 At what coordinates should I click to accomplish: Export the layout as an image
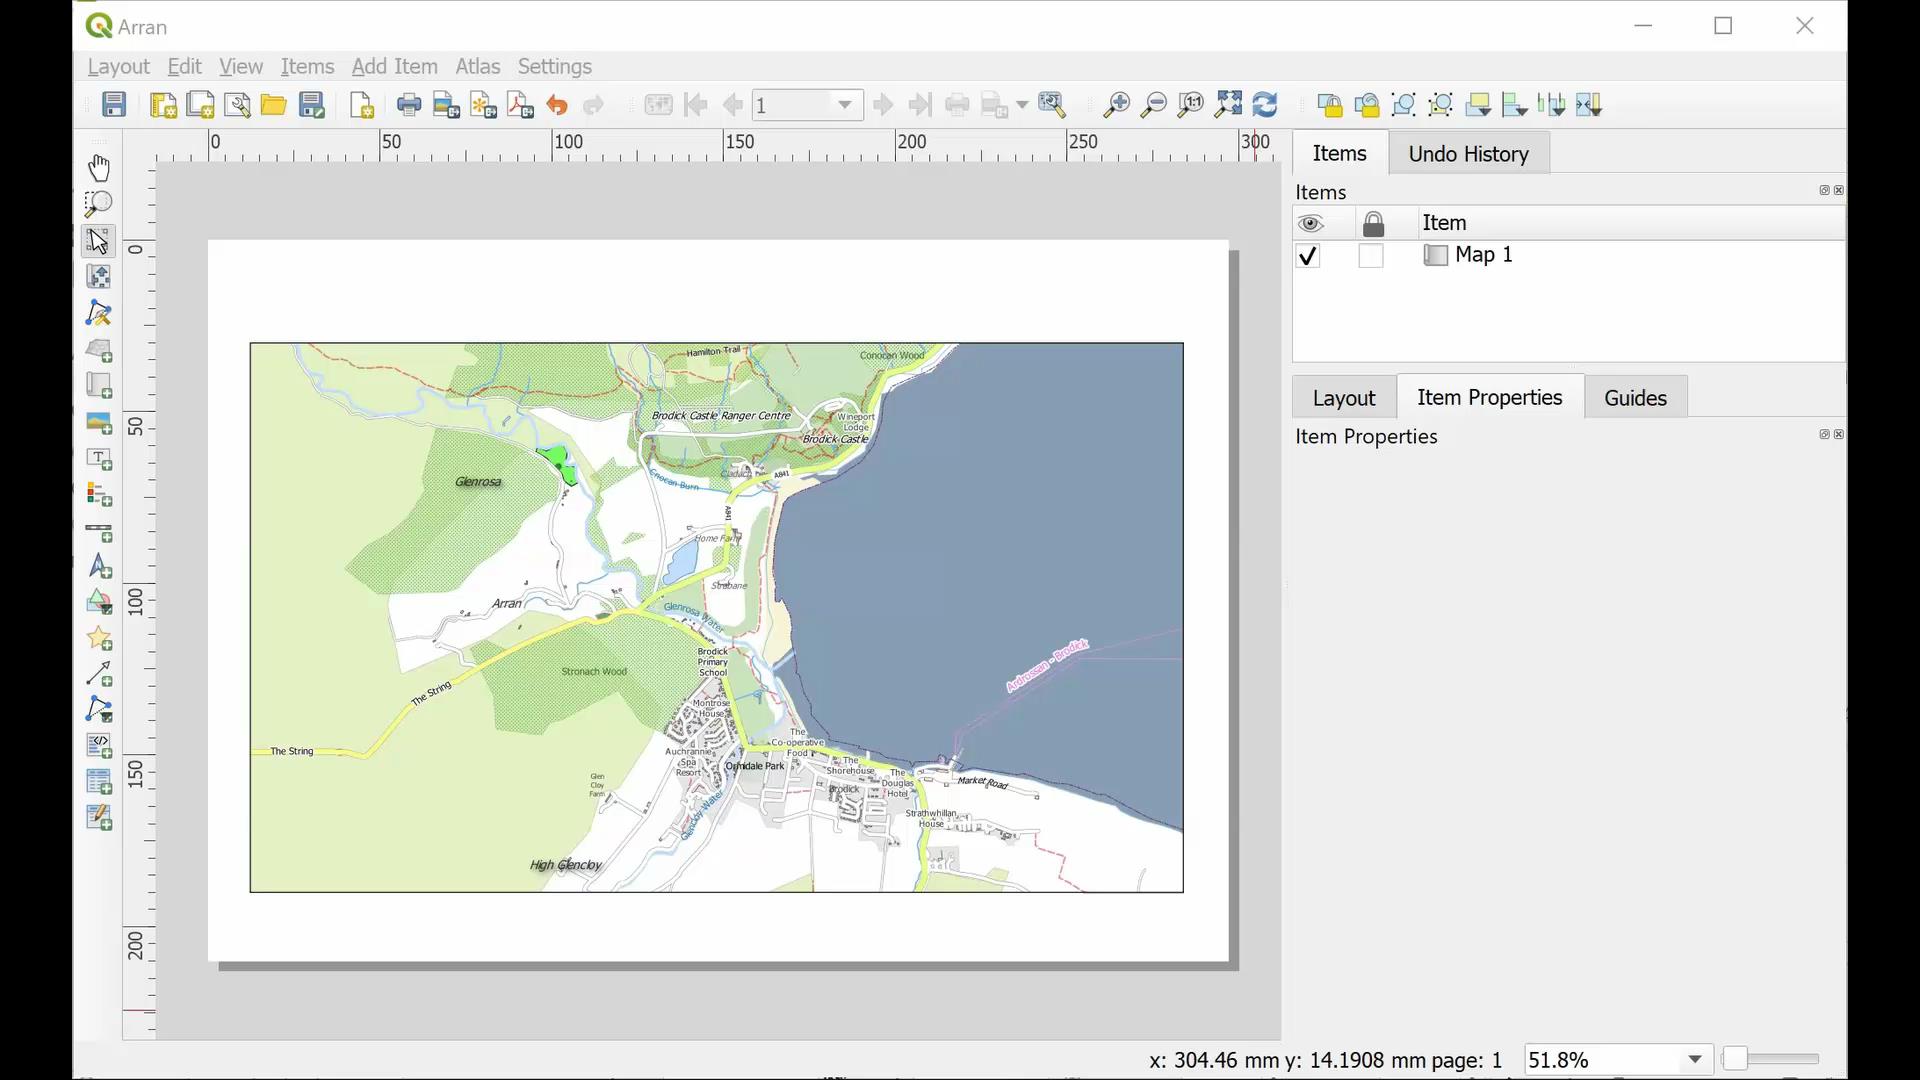446,104
